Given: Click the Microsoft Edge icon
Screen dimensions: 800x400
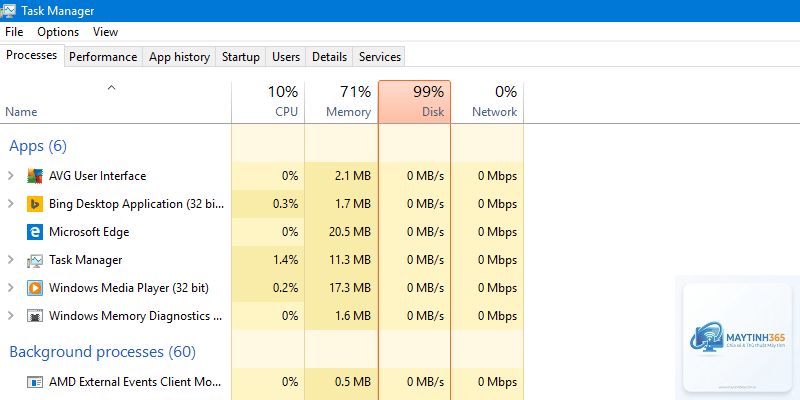Looking at the screenshot, I should point(35,232).
